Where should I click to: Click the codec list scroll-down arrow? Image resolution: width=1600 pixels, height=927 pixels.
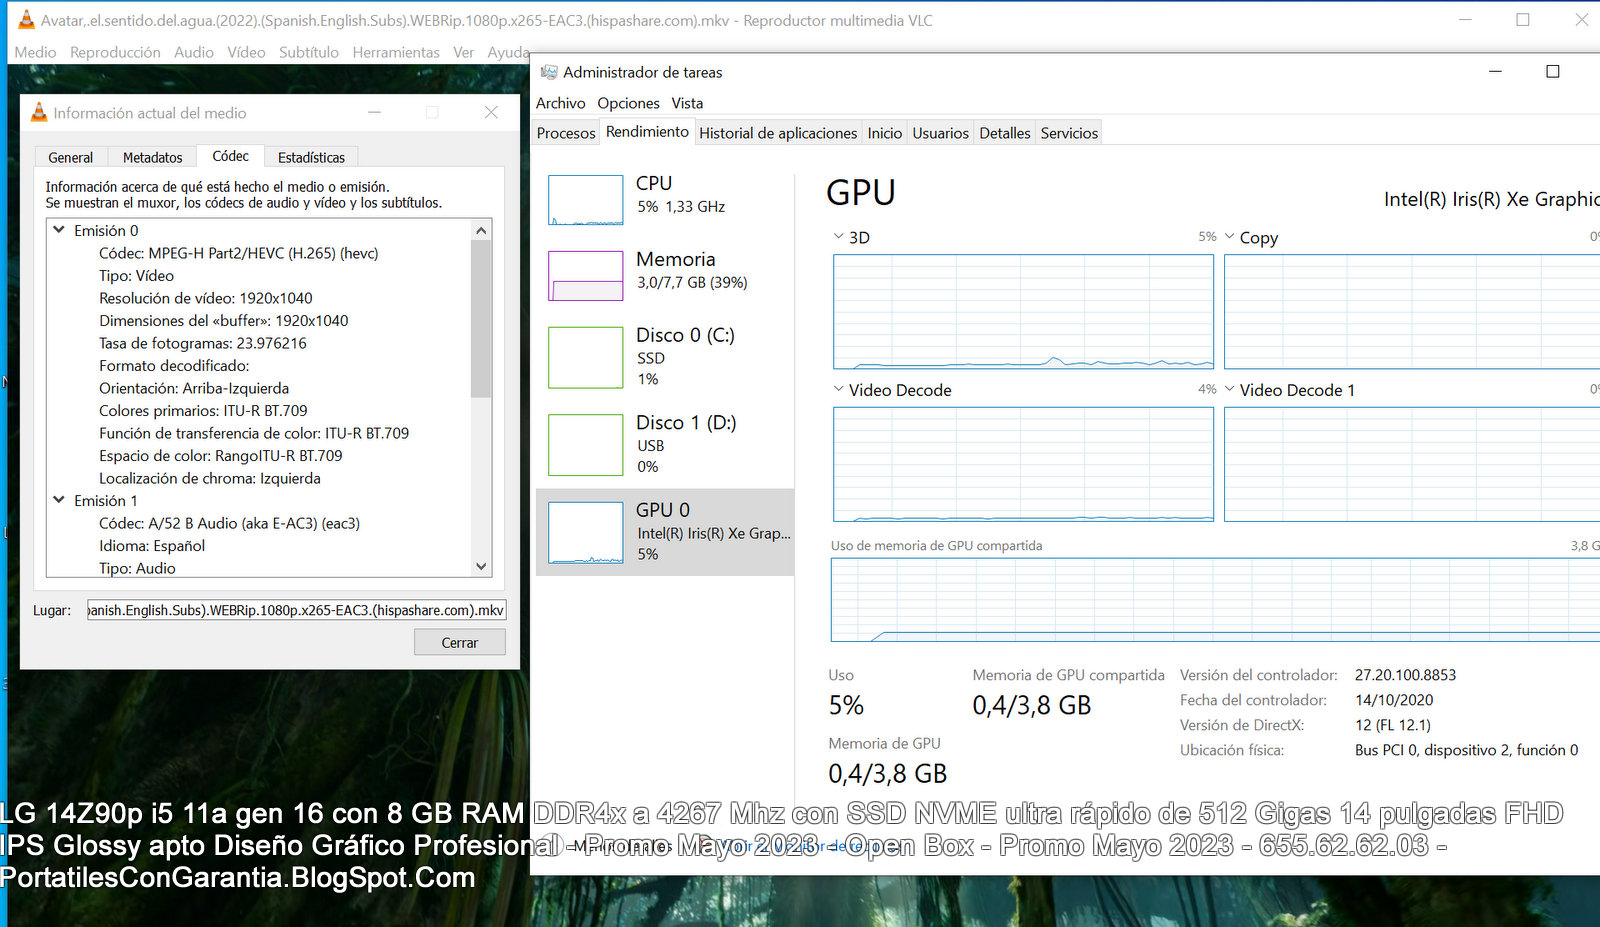481,566
